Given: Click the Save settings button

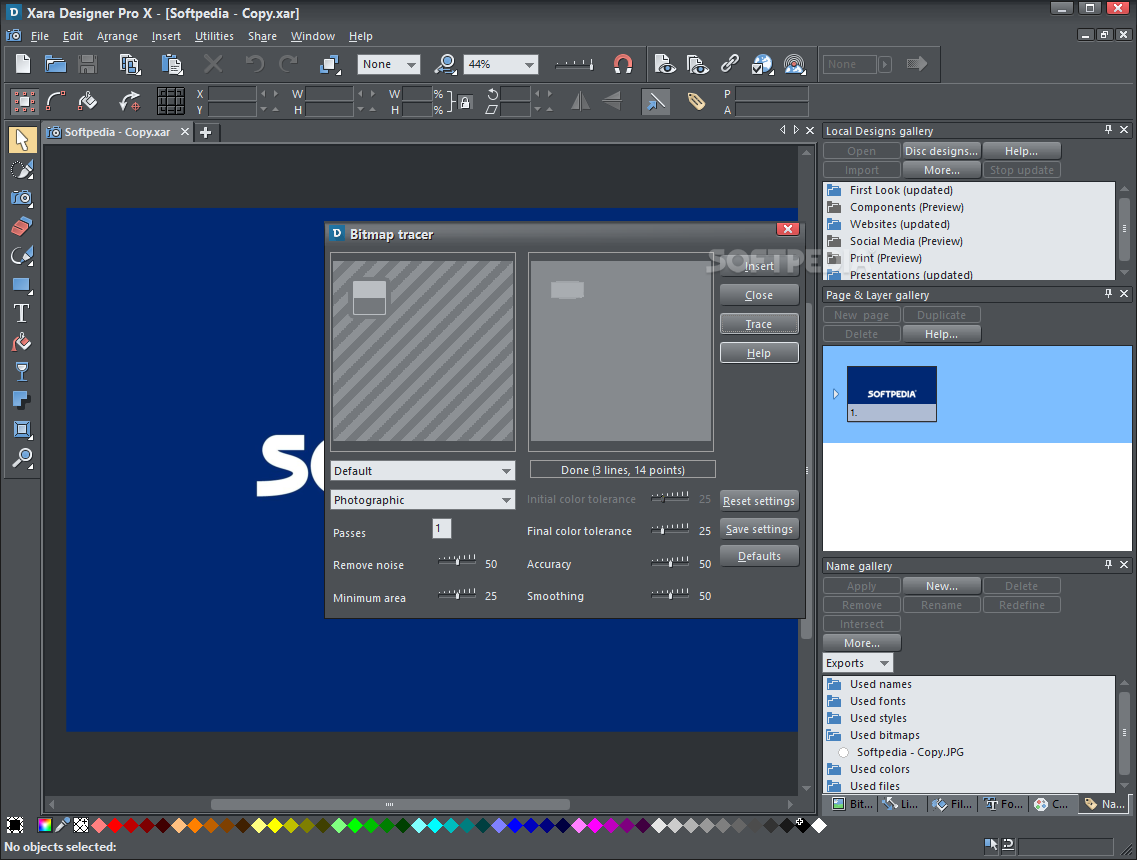Looking at the screenshot, I should pyautogui.click(x=759, y=529).
